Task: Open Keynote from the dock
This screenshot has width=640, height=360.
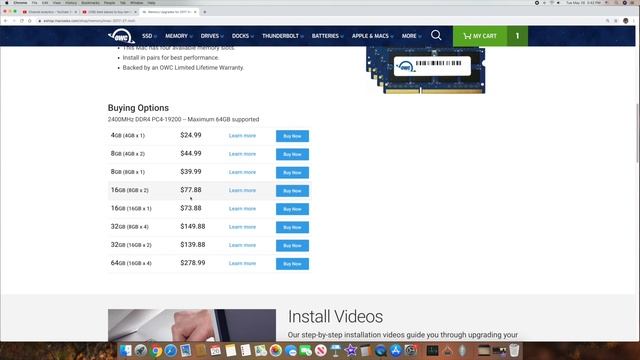Action: [x=336, y=351]
